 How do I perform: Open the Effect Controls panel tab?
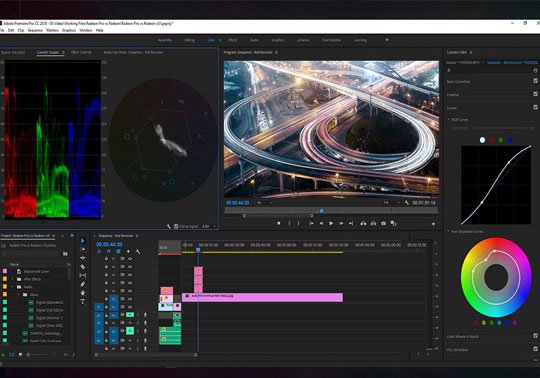pos(81,52)
